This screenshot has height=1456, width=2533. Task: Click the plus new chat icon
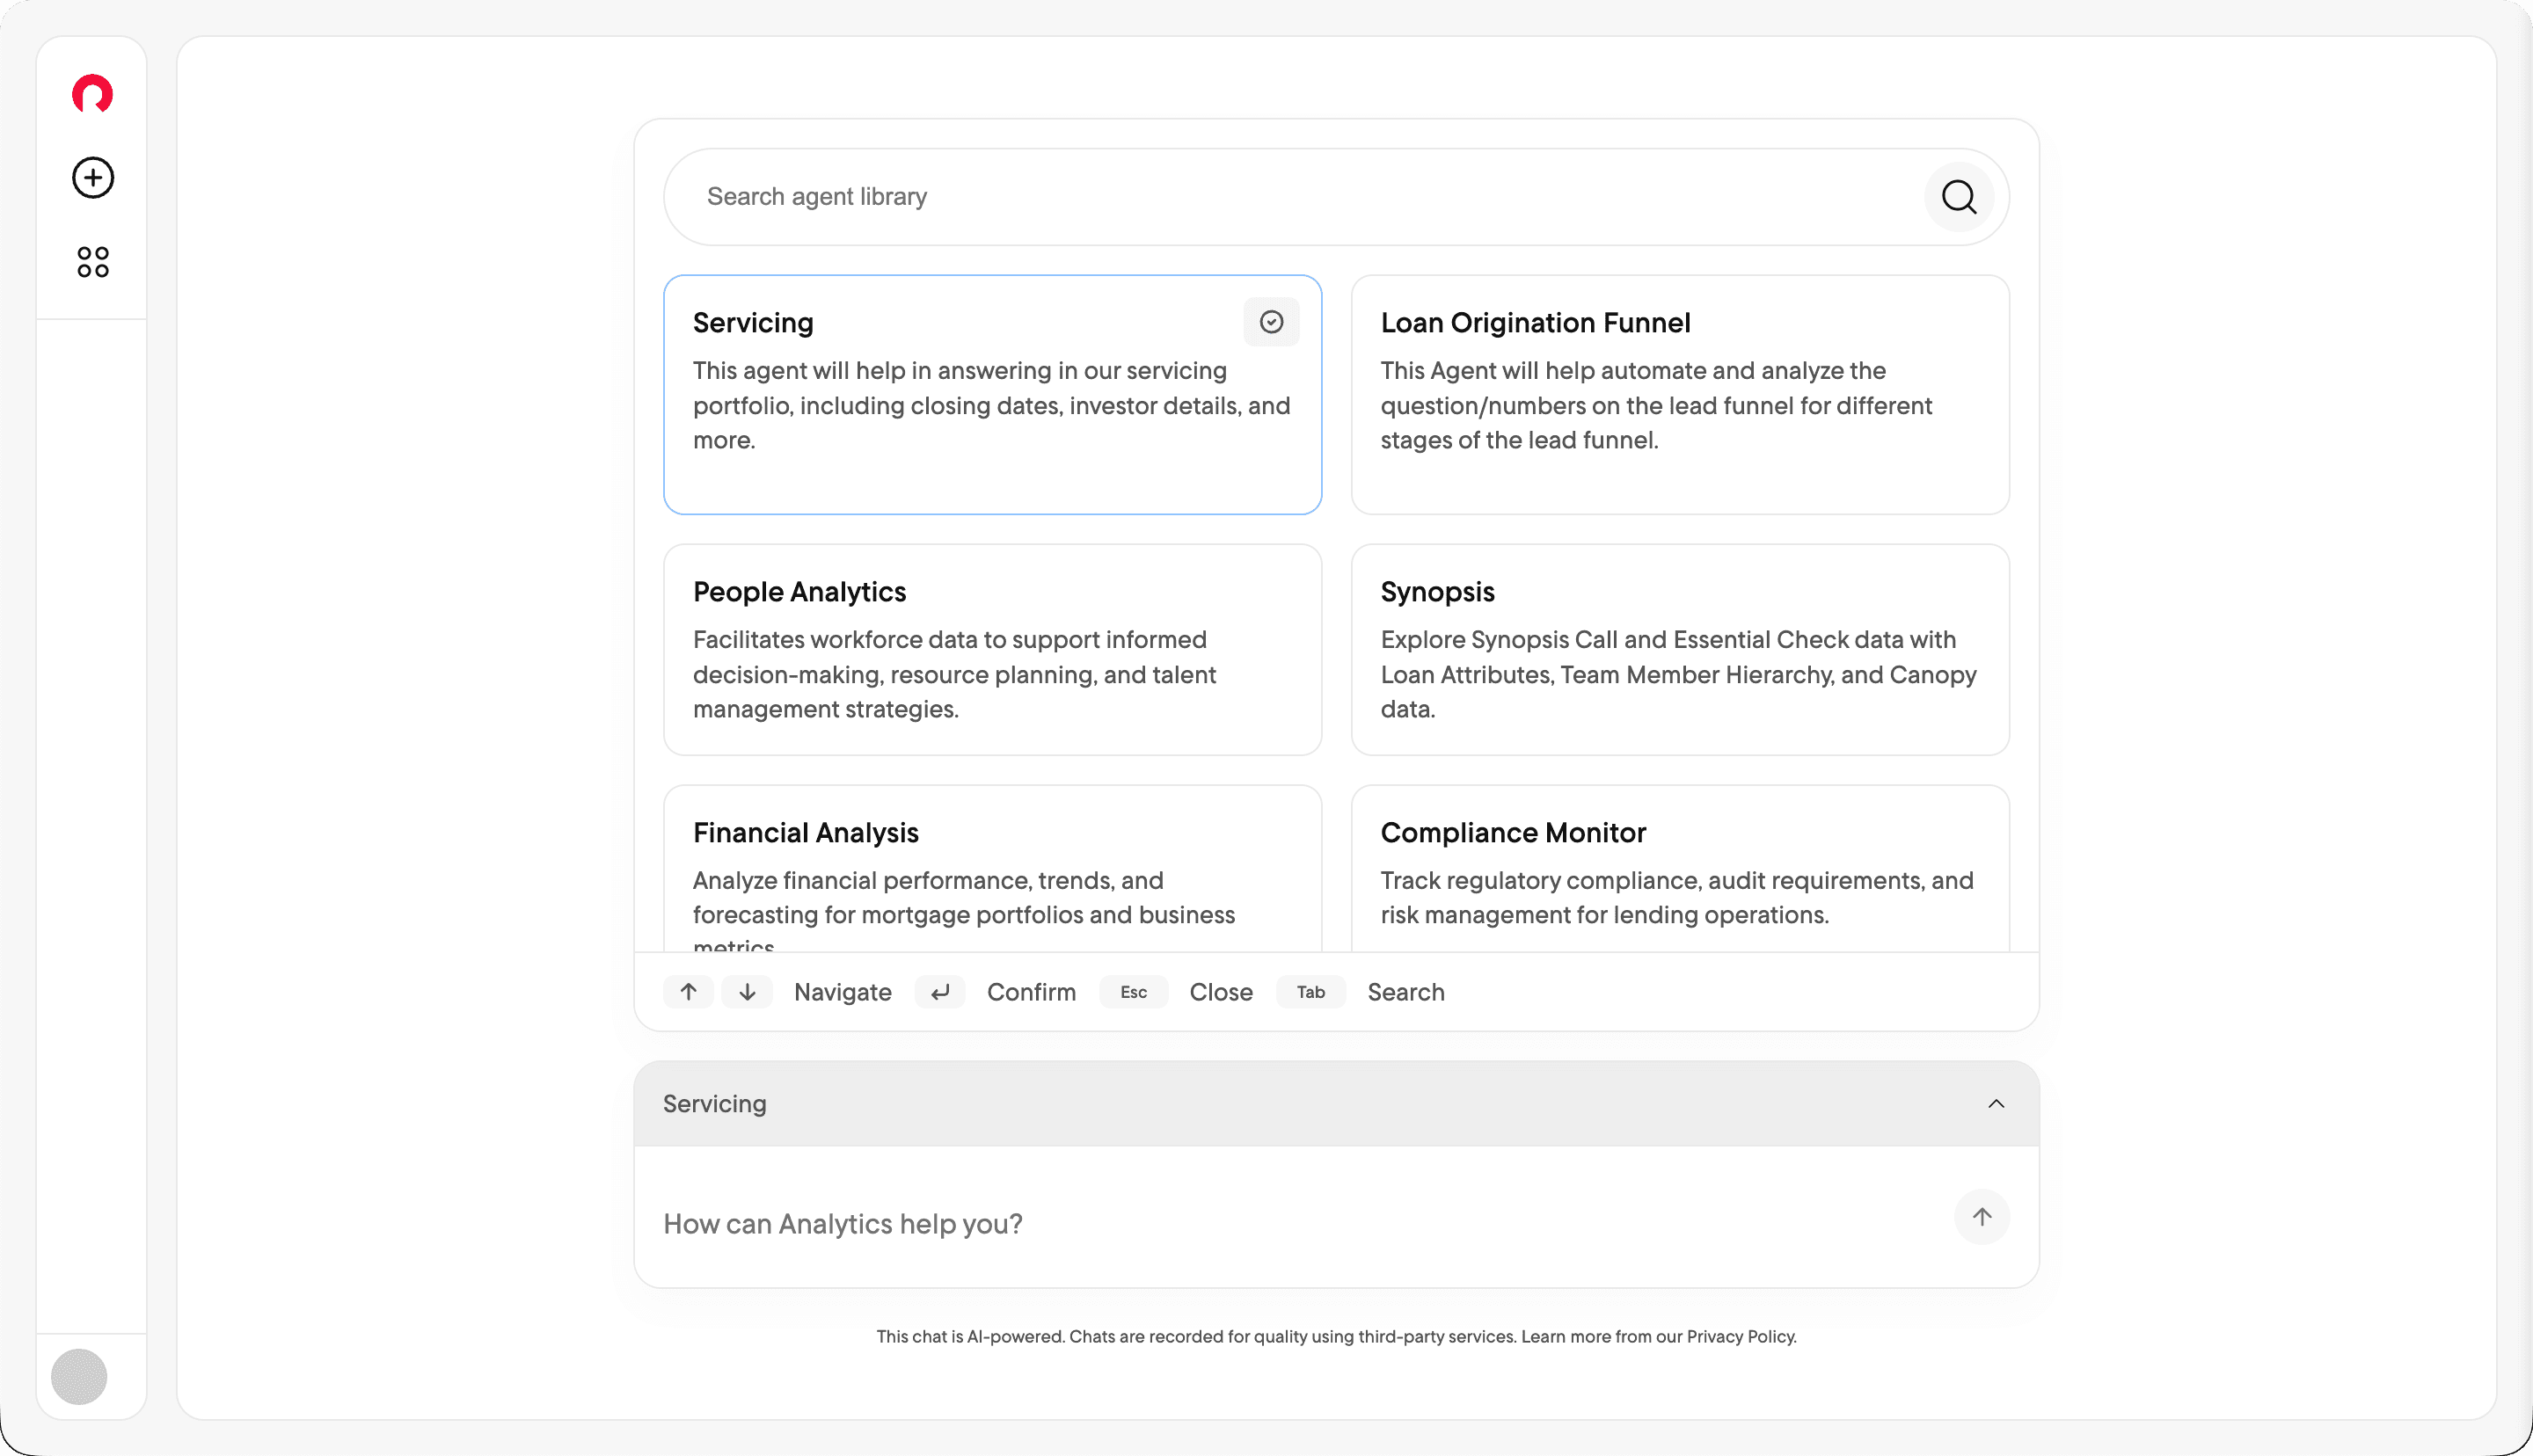92,178
